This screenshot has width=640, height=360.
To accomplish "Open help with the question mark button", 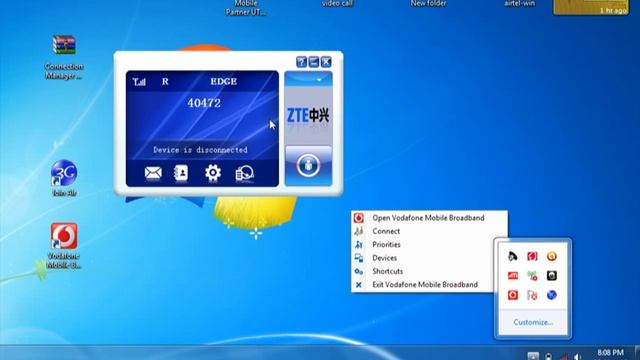I will 301,62.
